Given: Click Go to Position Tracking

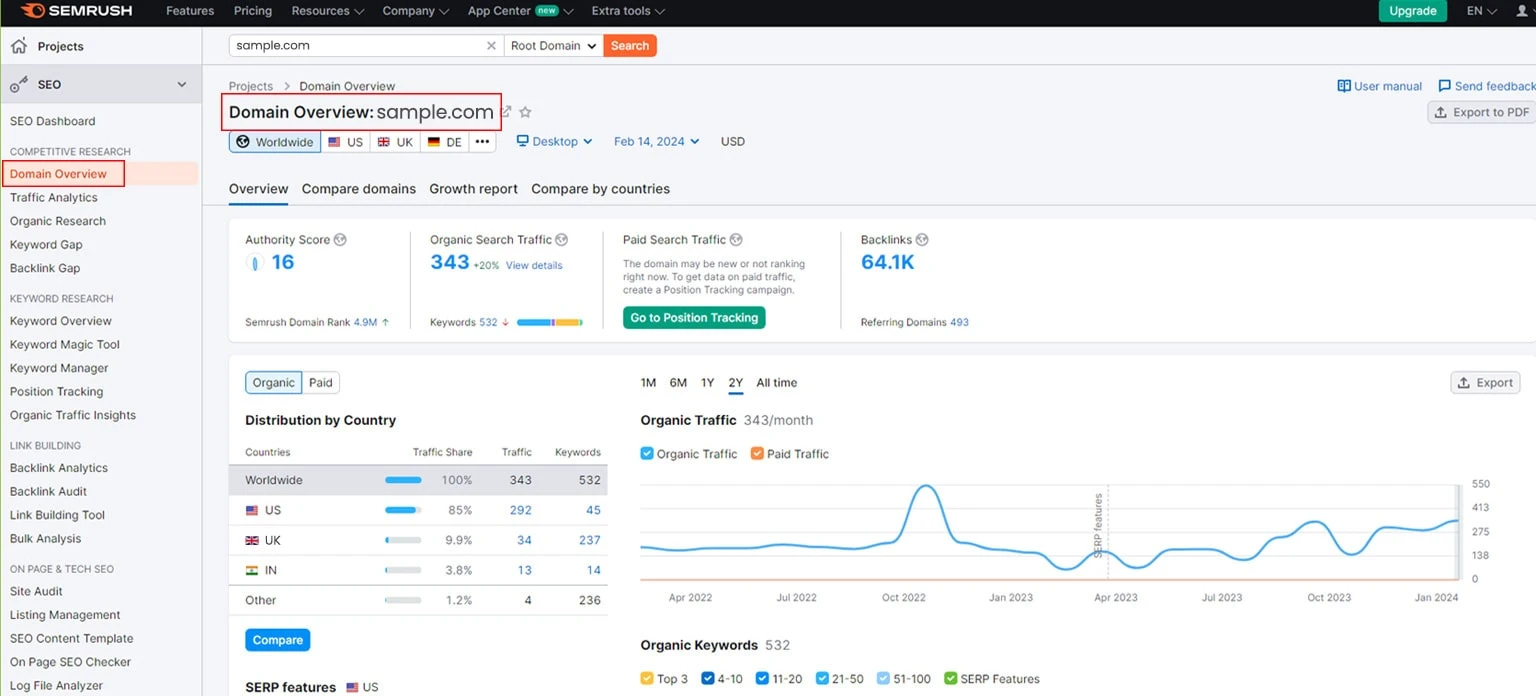Looking at the screenshot, I should [x=695, y=318].
